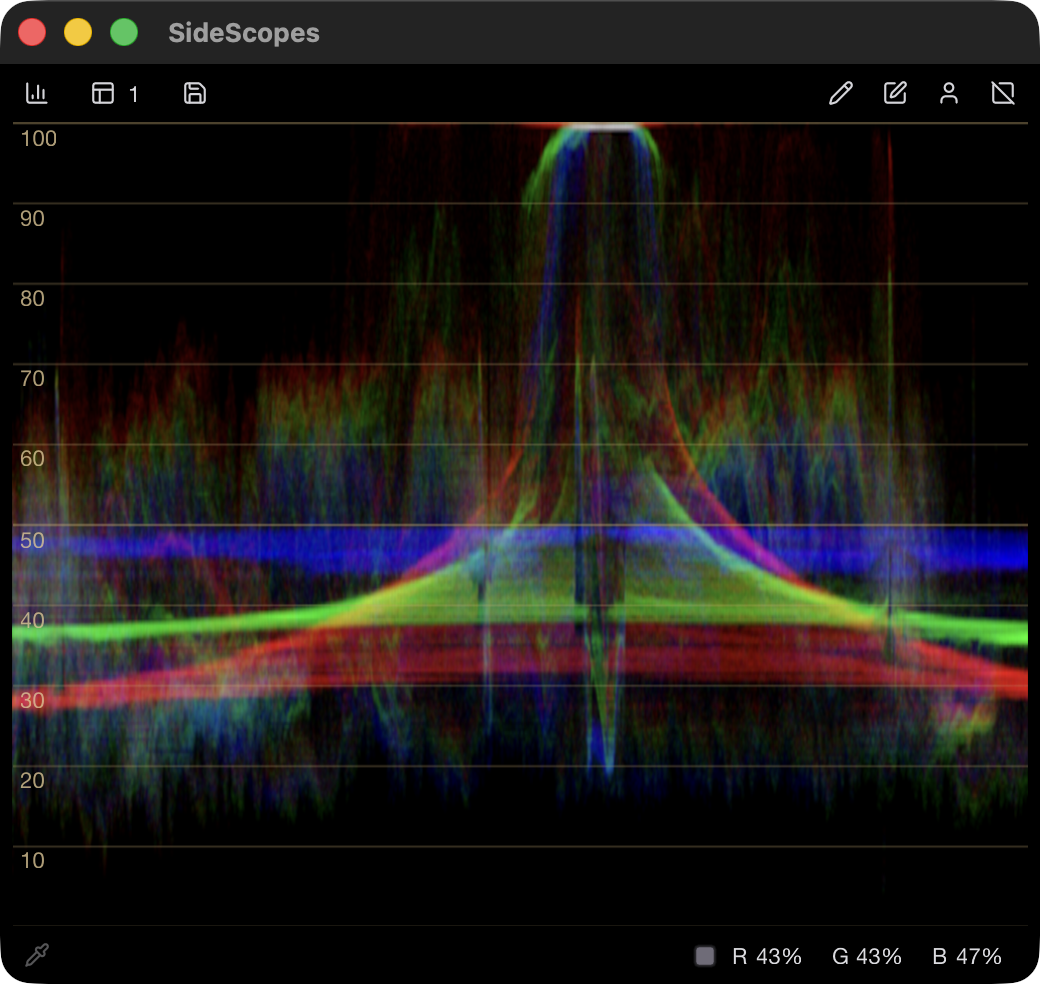Open the layout panel icon

click(x=103, y=93)
